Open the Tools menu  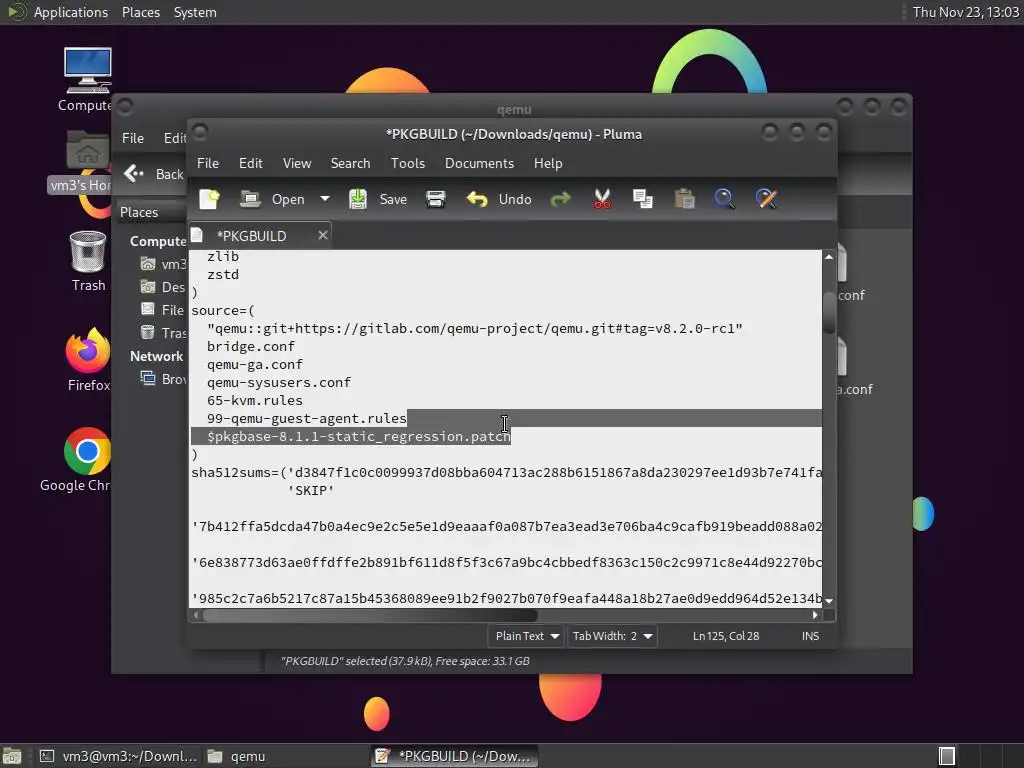(x=408, y=163)
